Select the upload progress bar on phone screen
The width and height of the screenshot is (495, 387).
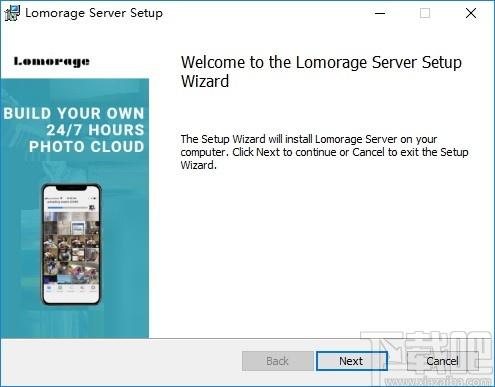pos(68,207)
